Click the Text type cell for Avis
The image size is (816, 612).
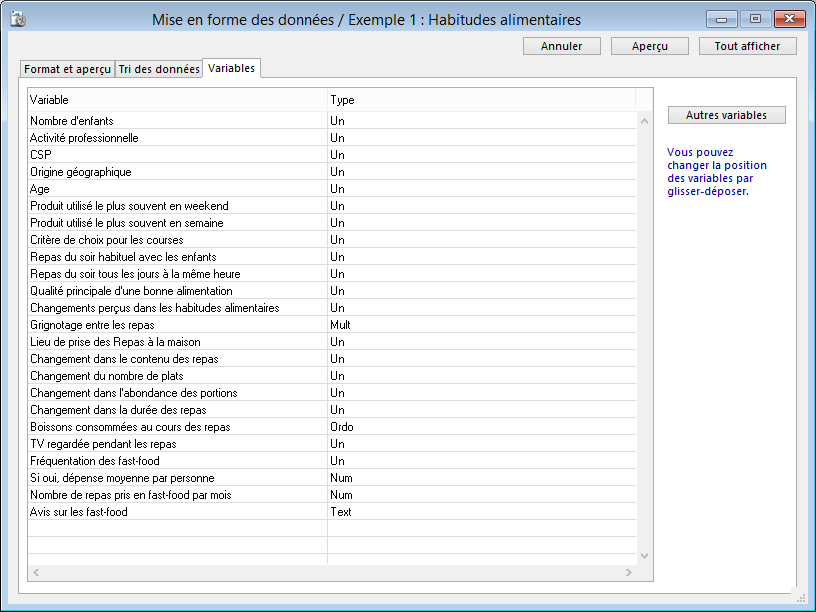(482, 512)
